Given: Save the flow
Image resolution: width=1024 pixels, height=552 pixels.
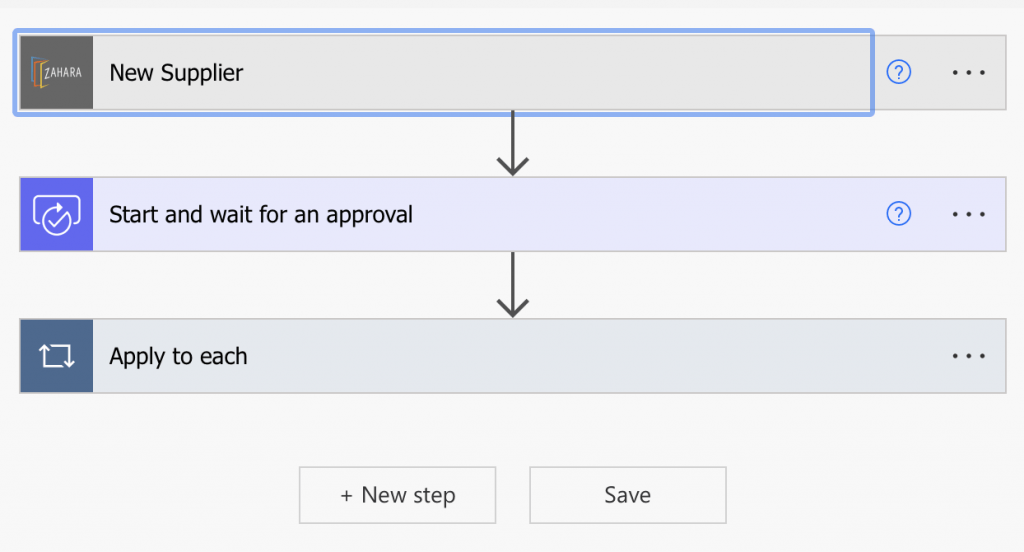Looking at the screenshot, I should click(628, 495).
